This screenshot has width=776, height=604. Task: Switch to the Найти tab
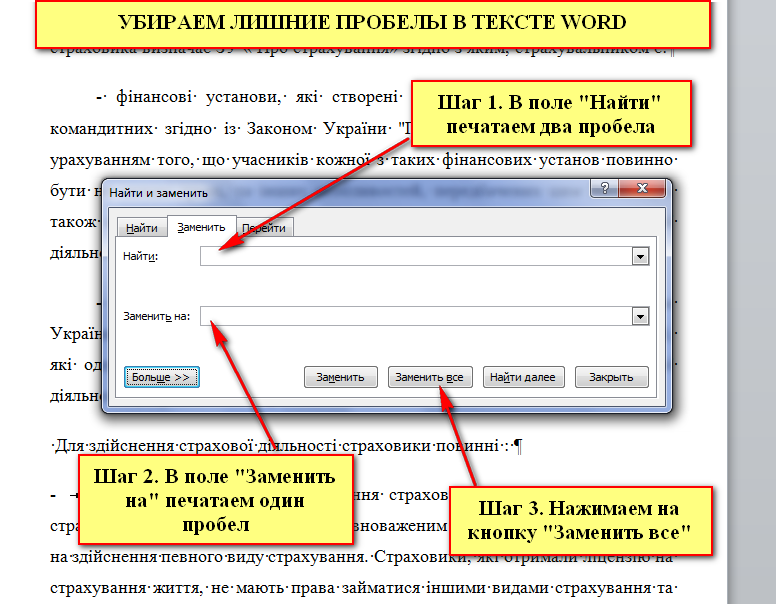142,228
